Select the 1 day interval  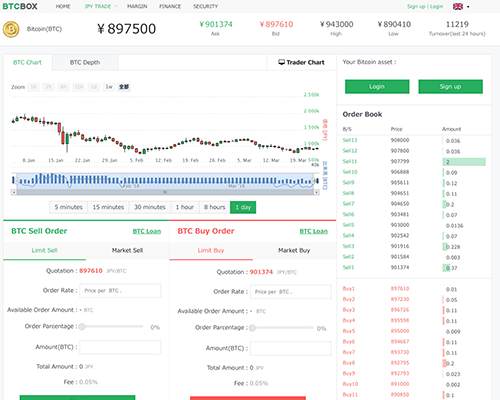pyautogui.click(x=243, y=207)
